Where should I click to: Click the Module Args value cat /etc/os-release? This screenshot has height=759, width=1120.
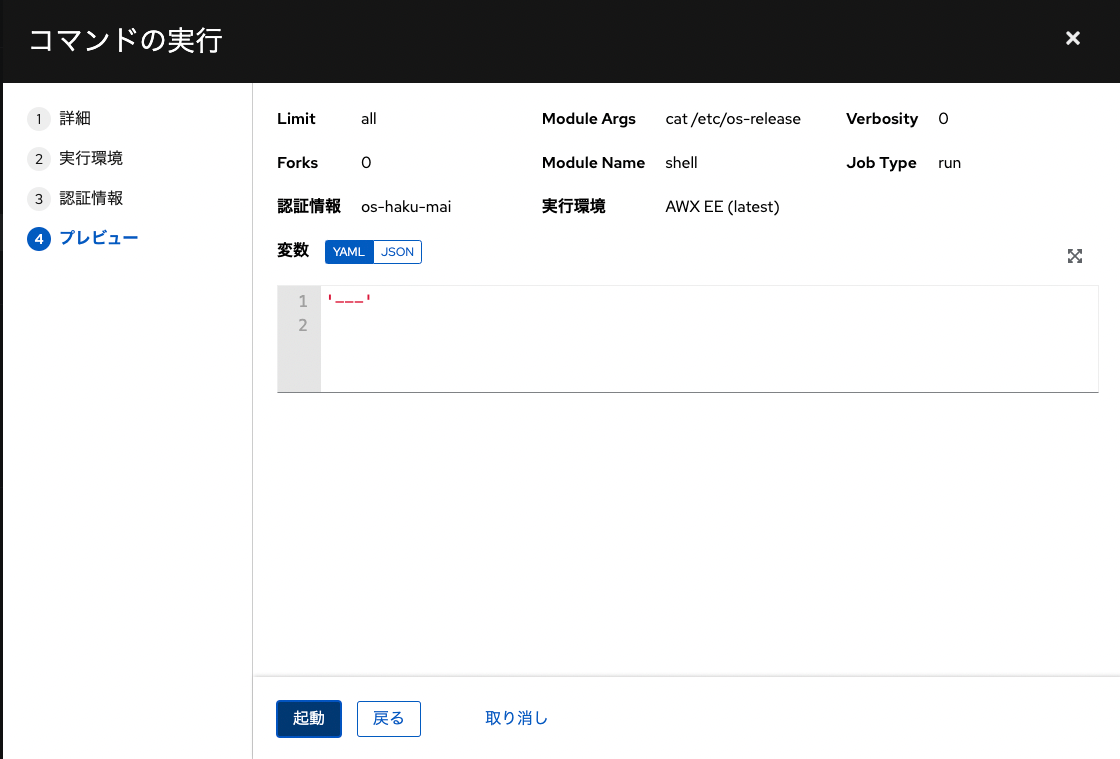(733, 119)
